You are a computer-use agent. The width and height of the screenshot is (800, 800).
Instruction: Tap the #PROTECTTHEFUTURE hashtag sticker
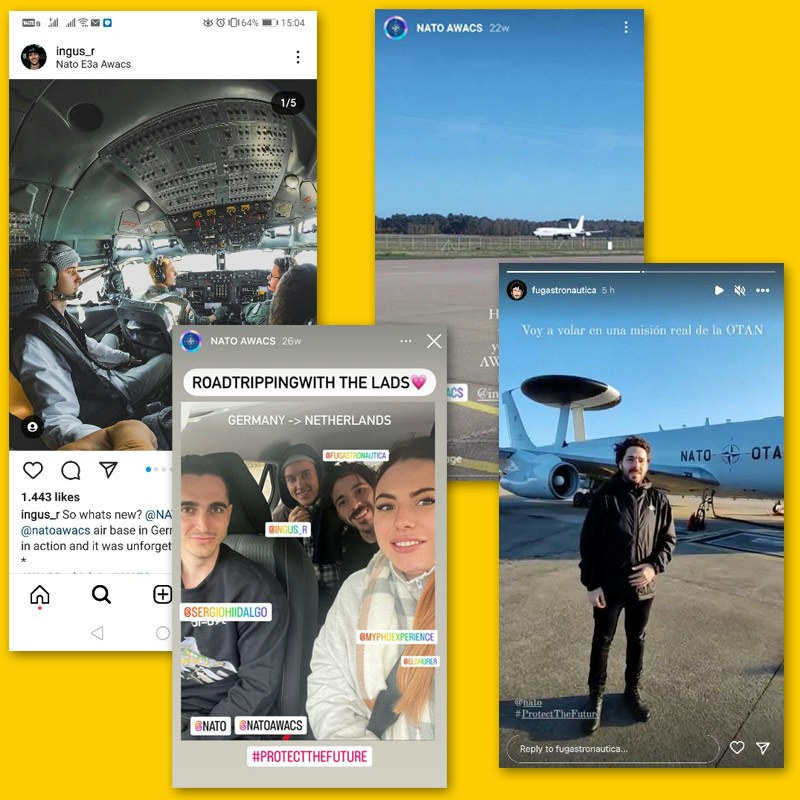point(310,756)
